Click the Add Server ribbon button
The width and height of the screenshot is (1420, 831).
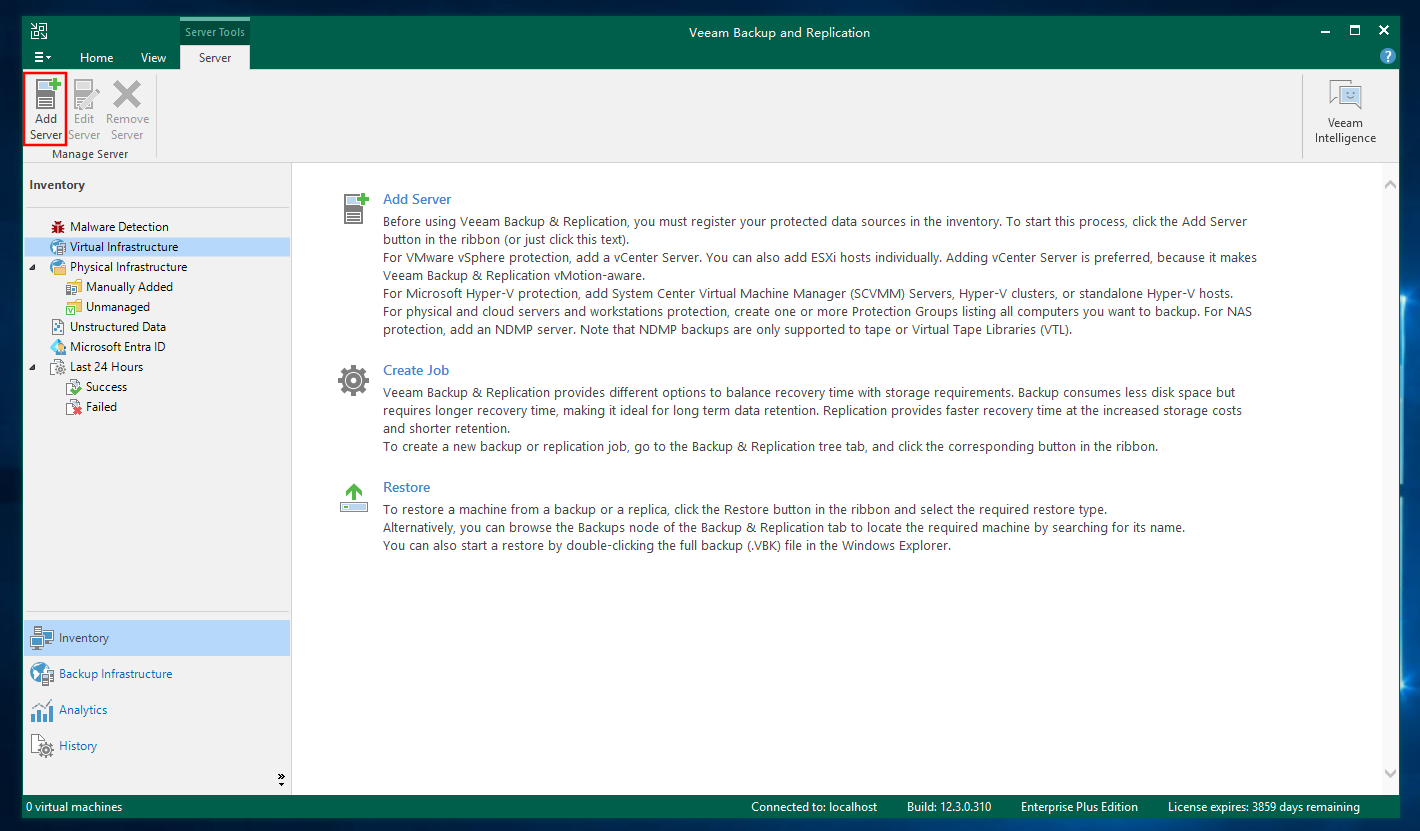click(45, 109)
